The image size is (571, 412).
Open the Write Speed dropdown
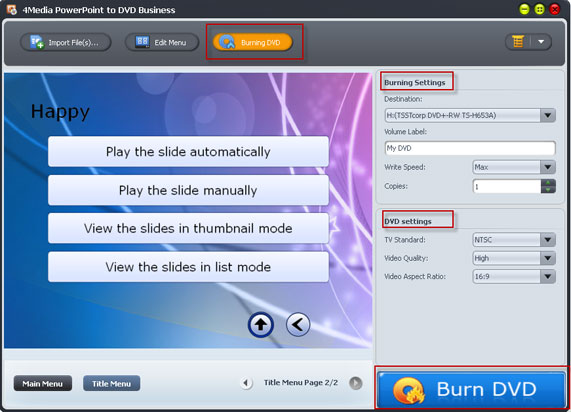point(514,167)
